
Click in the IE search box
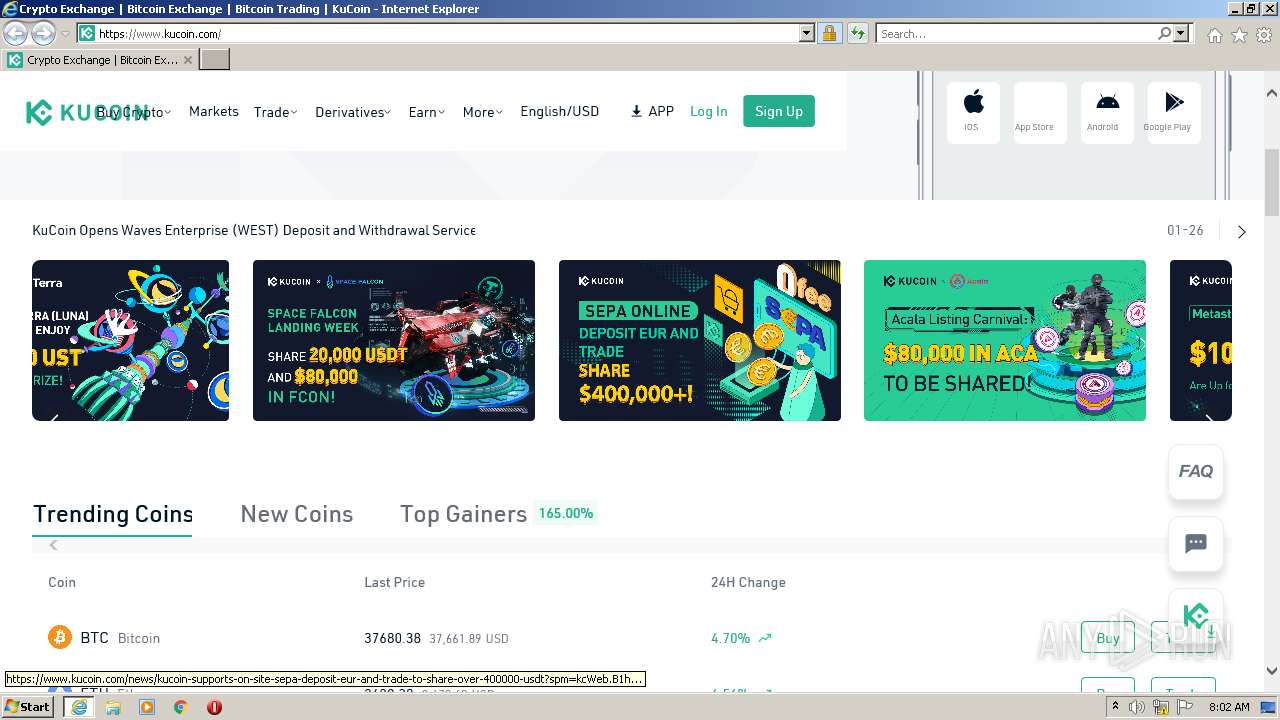click(1016, 34)
